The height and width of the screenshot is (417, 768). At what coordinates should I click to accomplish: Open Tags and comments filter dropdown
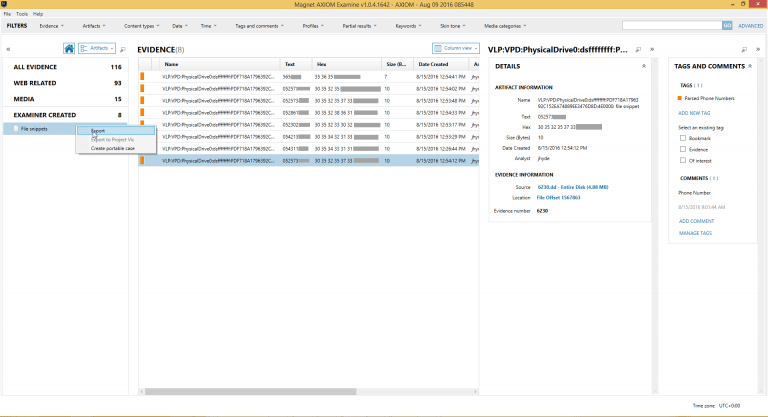coord(259,26)
